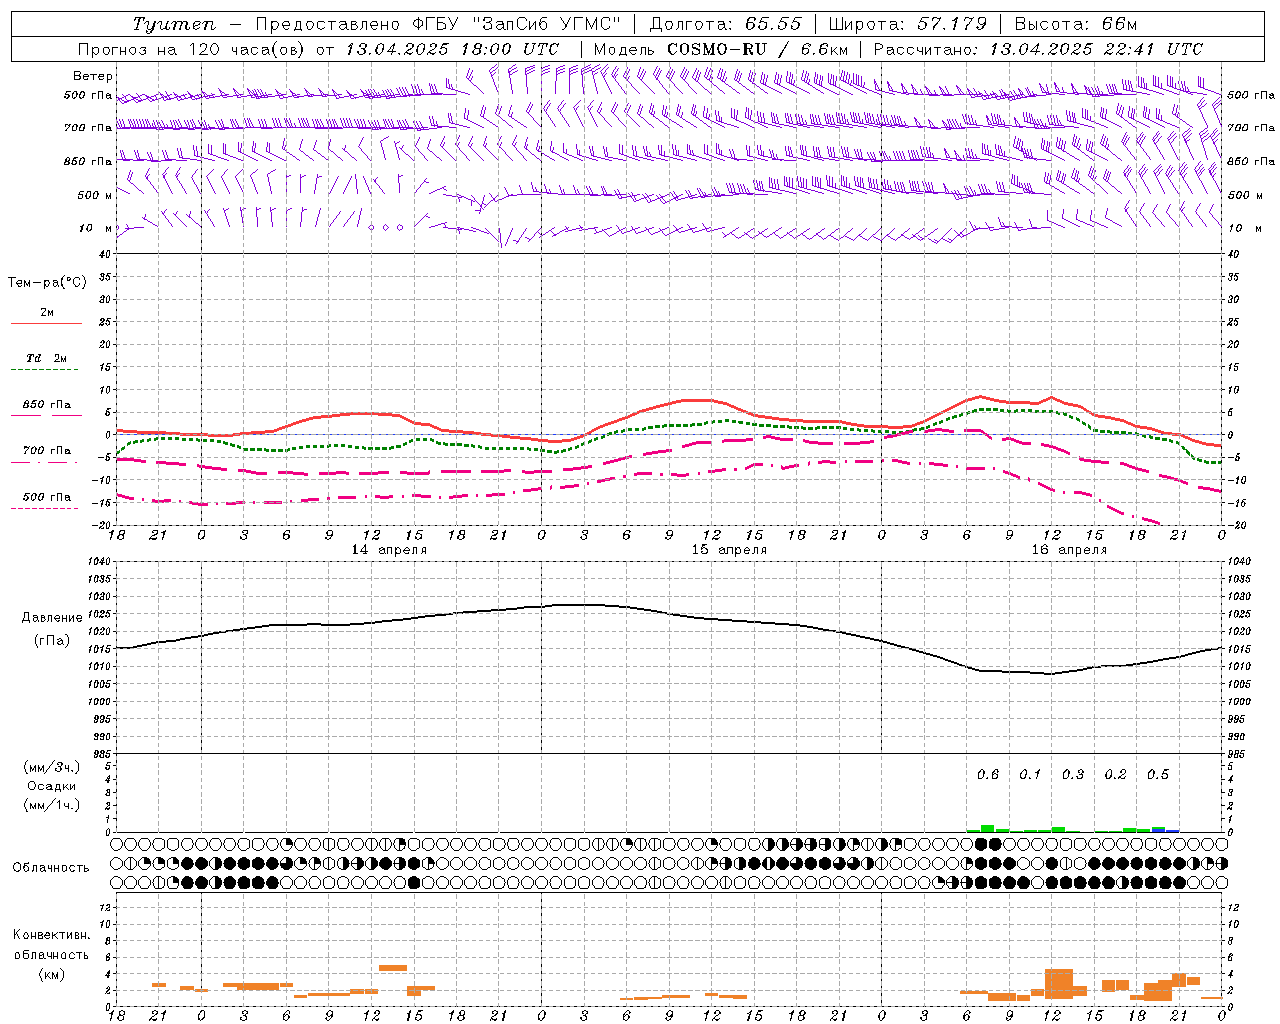The height and width of the screenshot is (1024, 1280).
Task: Click the 'Долгота: 65.55' header field
Action: click(725, 24)
